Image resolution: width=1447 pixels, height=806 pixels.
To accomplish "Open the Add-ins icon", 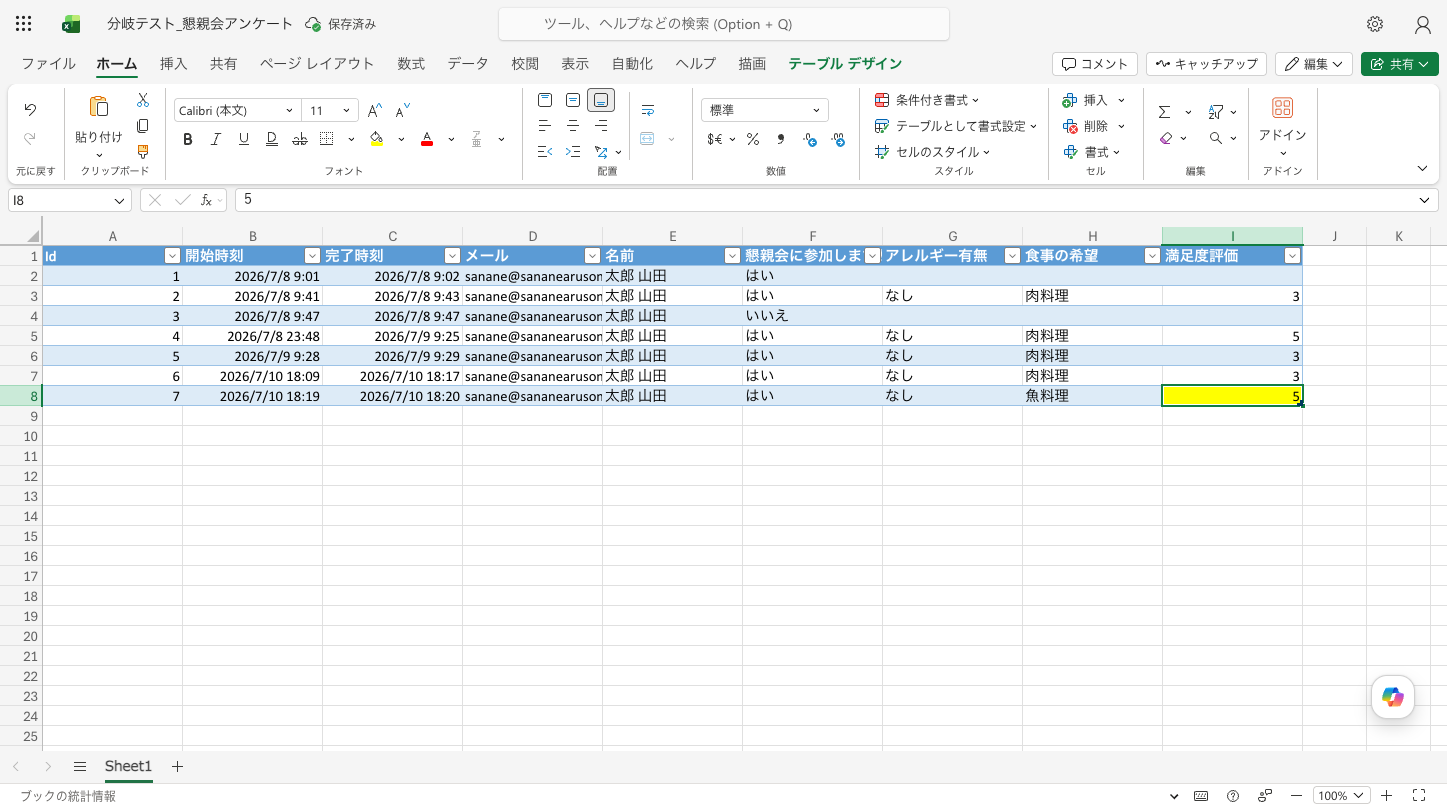I will coord(1282,108).
